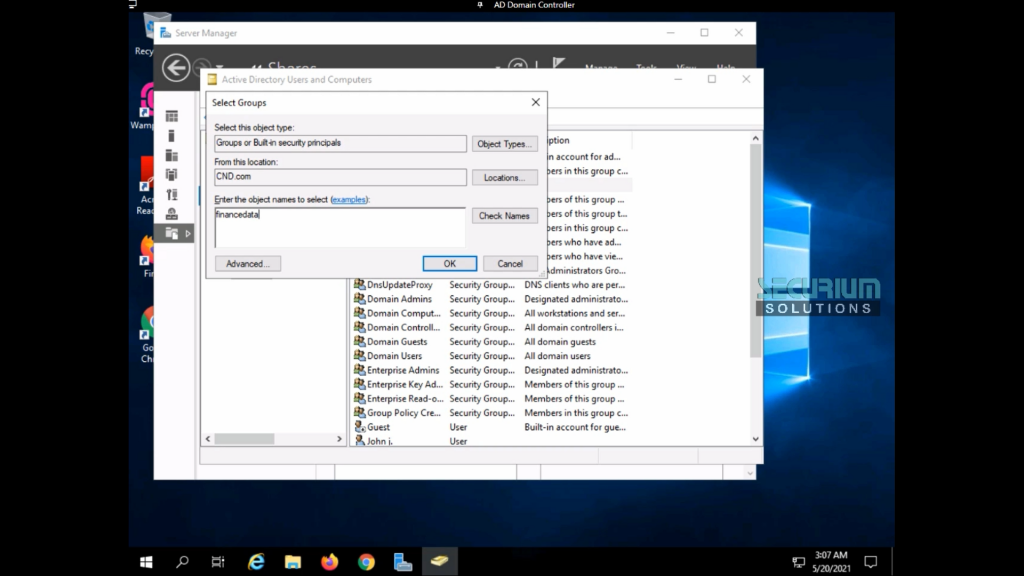
Task: Switch to Server Manager taskbar icon
Action: (x=403, y=562)
